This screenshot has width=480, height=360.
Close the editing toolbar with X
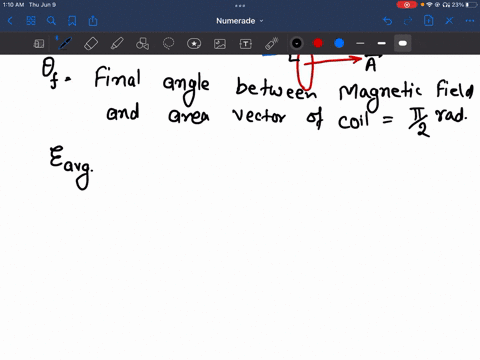[x=449, y=21]
